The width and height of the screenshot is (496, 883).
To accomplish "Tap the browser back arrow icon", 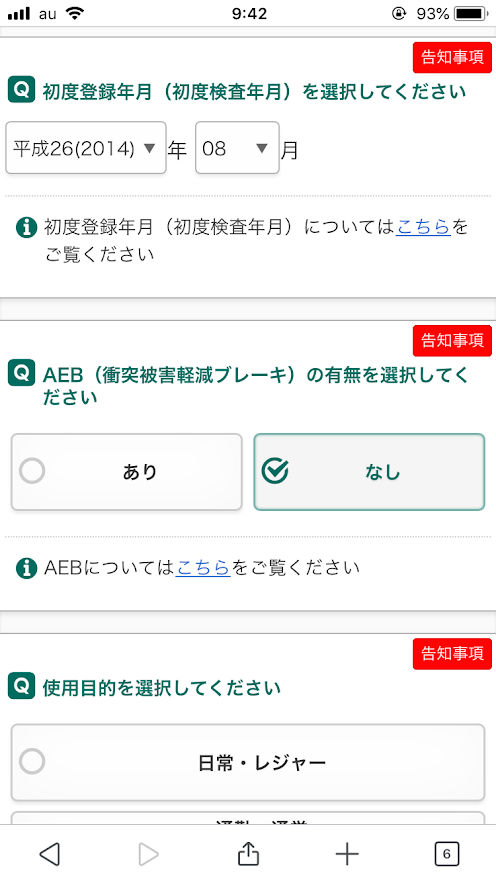I will pos(50,854).
